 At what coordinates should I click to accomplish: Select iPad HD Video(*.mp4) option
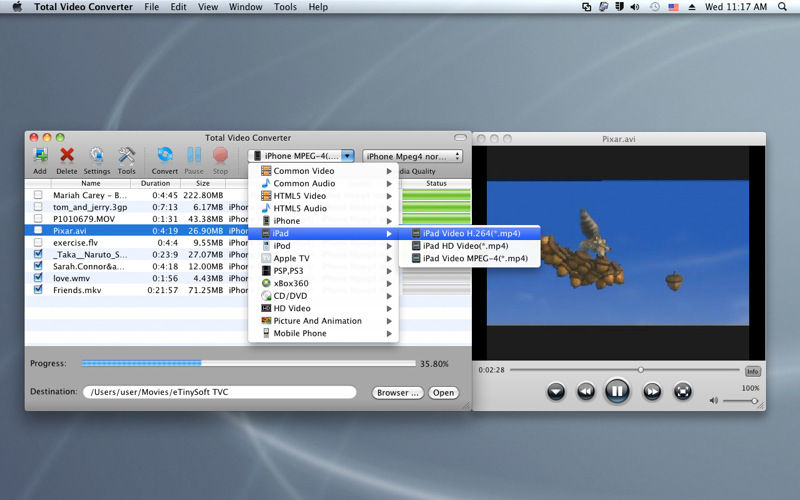[465, 246]
